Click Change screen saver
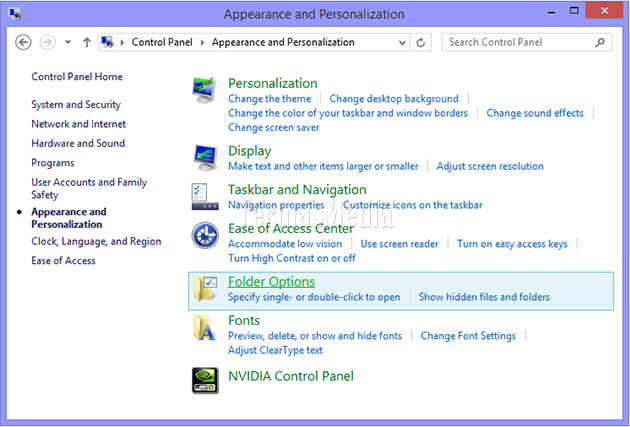The width and height of the screenshot is (630, 427). 274,127
